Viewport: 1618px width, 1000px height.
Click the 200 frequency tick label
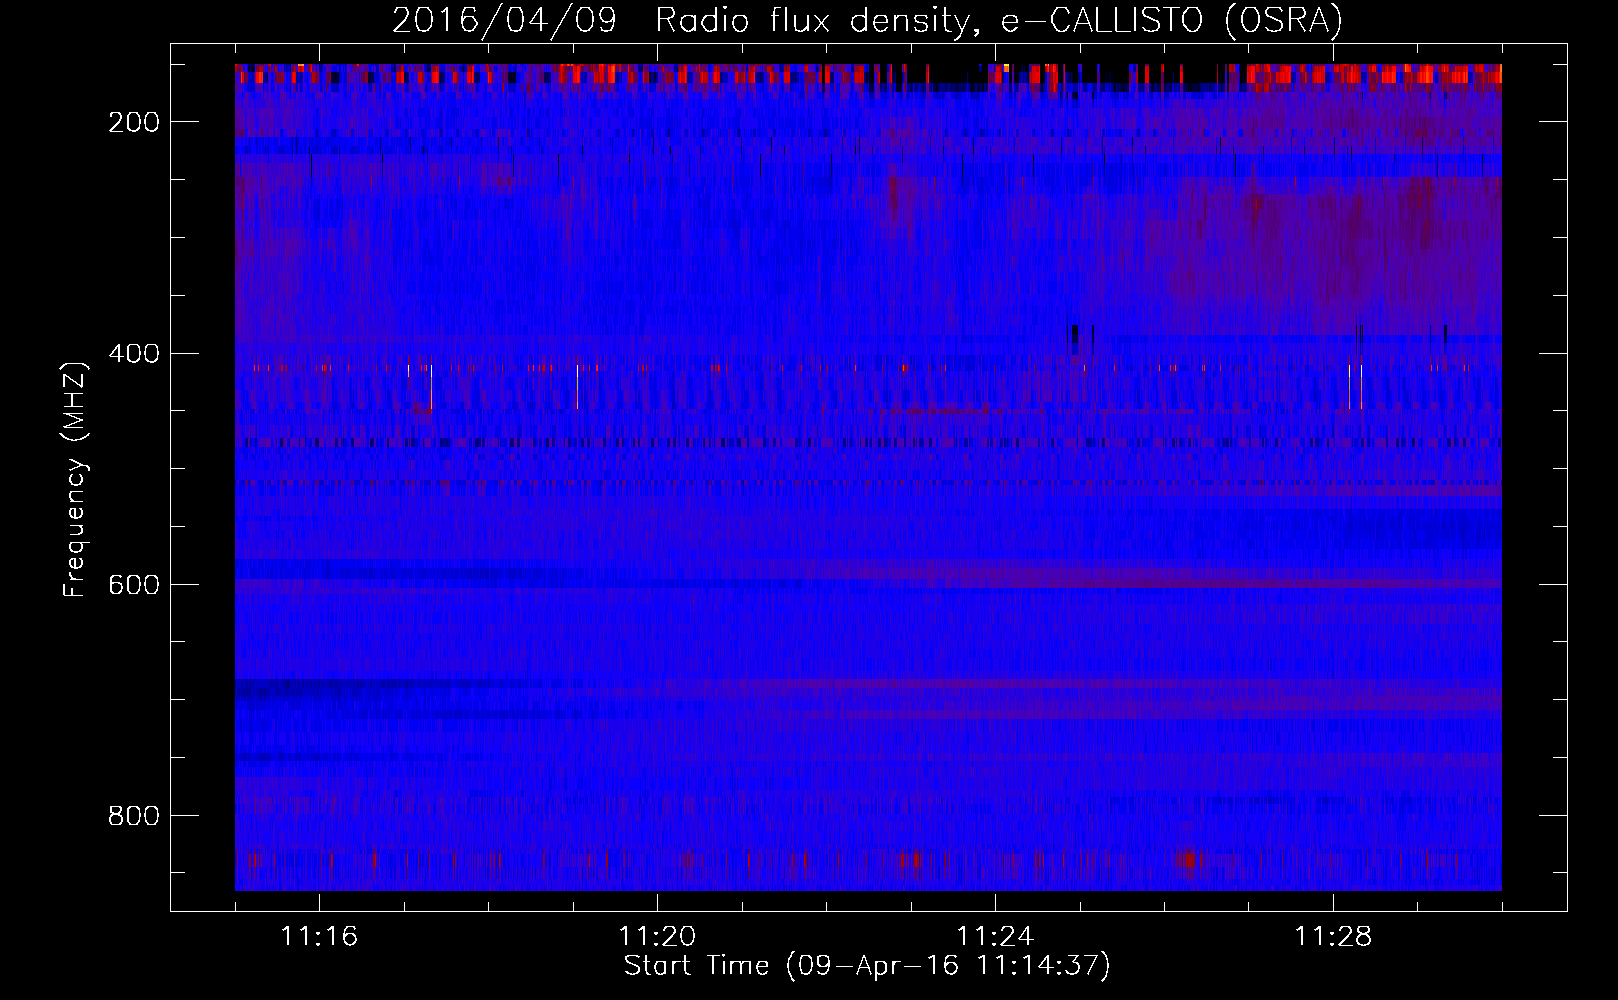134,122
